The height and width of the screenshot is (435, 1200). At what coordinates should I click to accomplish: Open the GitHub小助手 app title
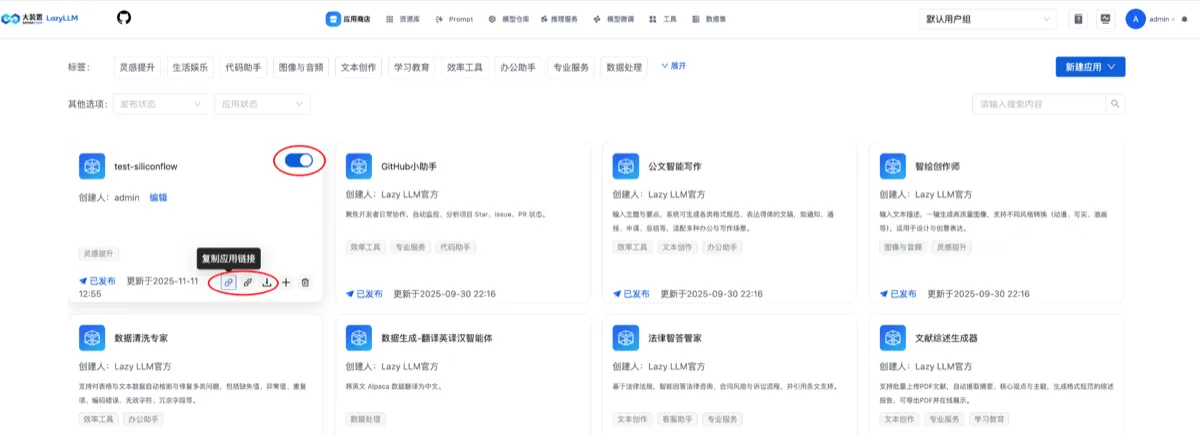[409, 166]
